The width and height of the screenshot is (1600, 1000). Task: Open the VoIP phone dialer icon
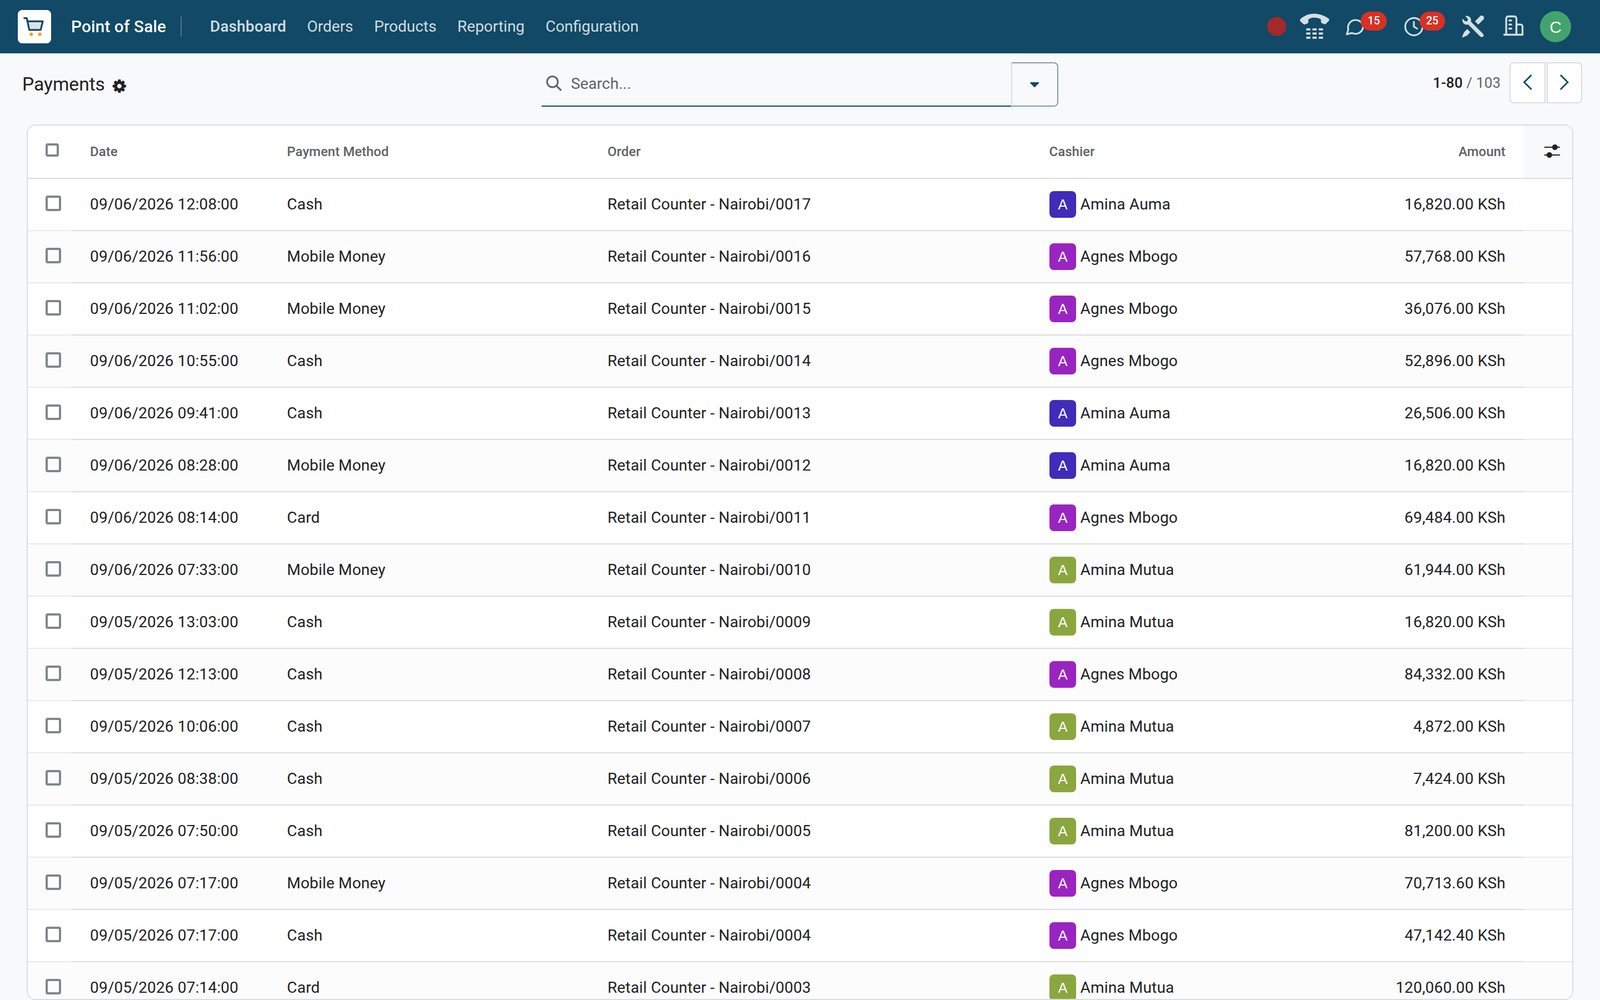(1314, 27)
